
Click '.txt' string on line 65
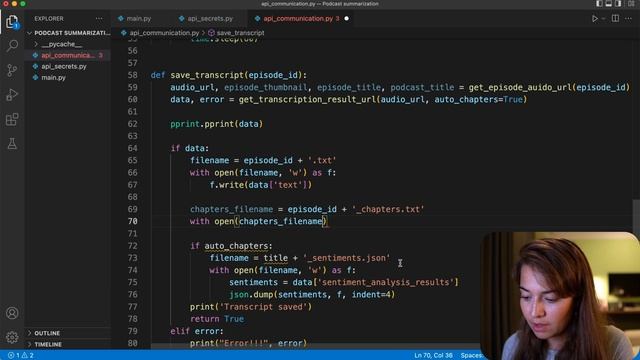[x=322, y=160]
